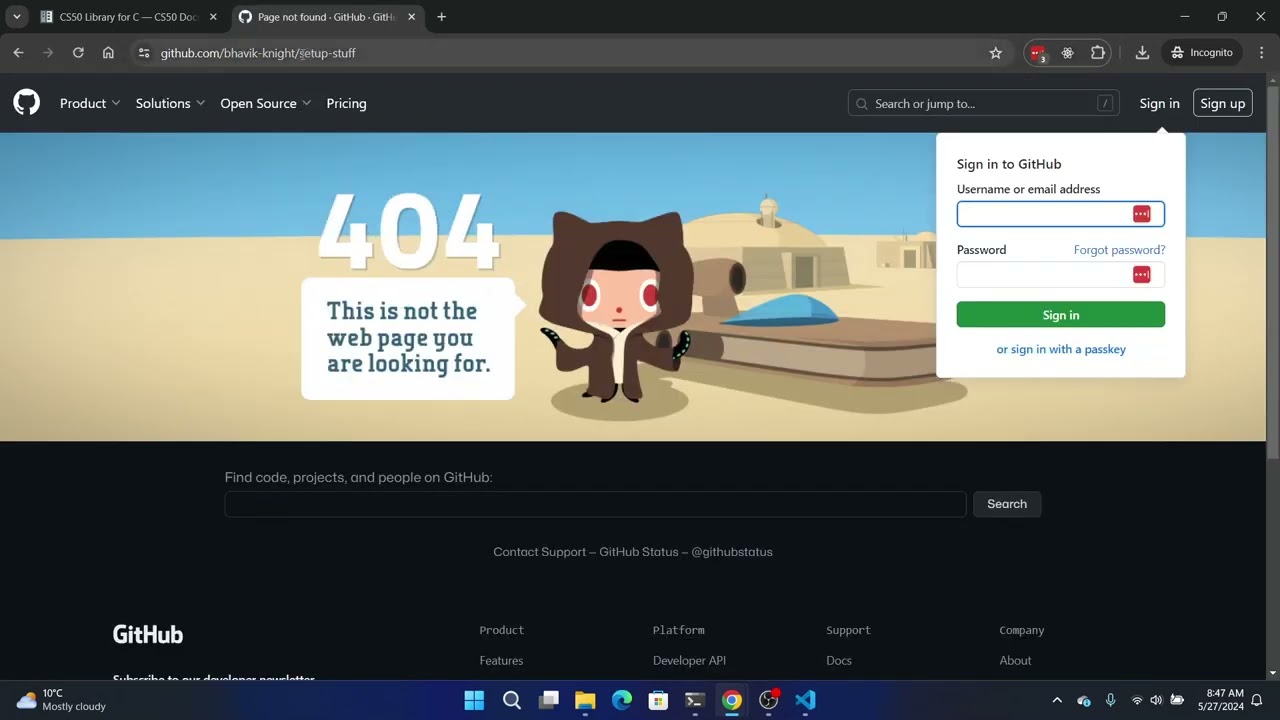Focus the Password field
This screenshot has height=720, width=1280.
pos(1060,275)
